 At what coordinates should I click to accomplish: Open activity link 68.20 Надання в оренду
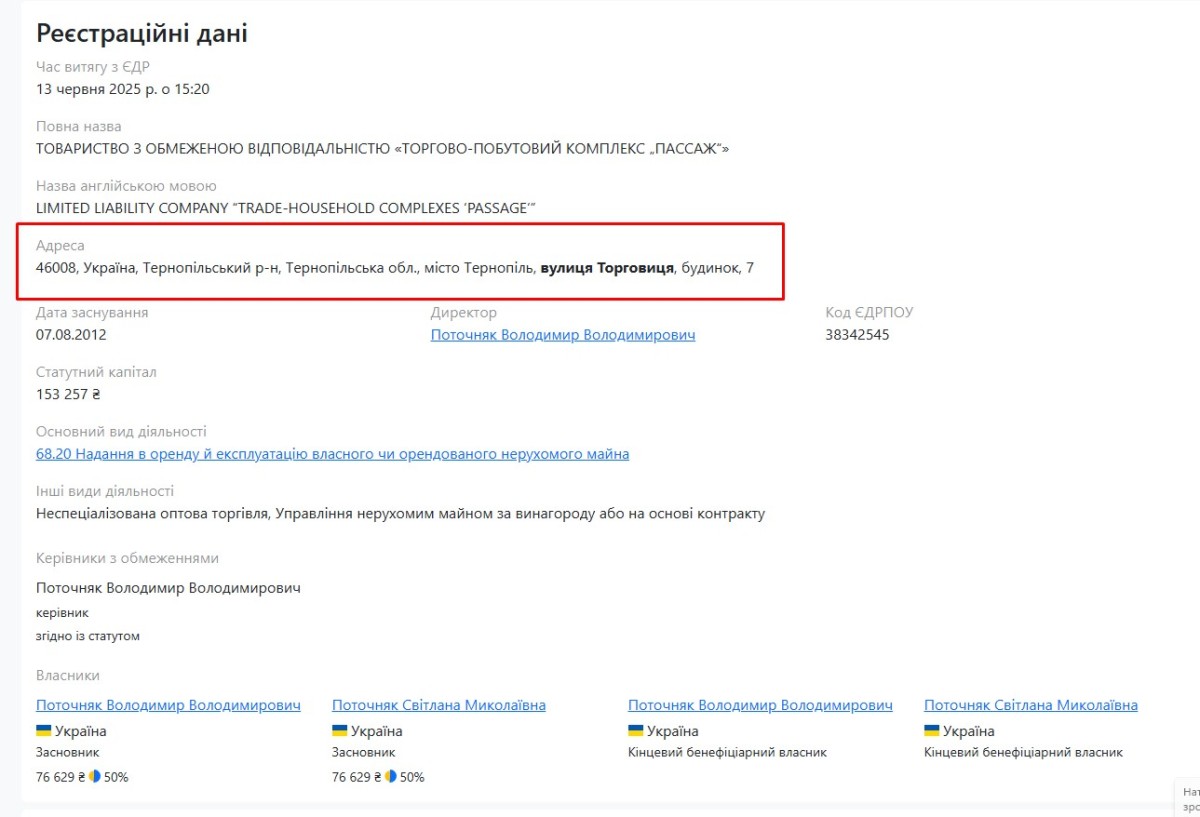(333, 454)
